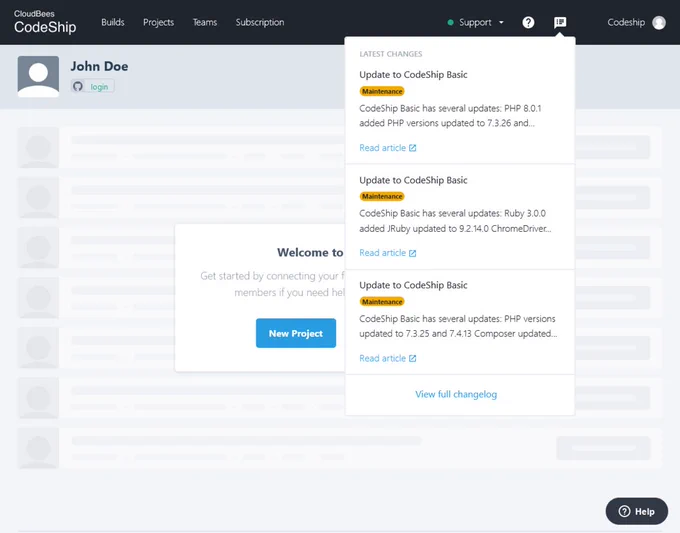Click the New Project button
680x533 pixels.
[x=296, y=333]
